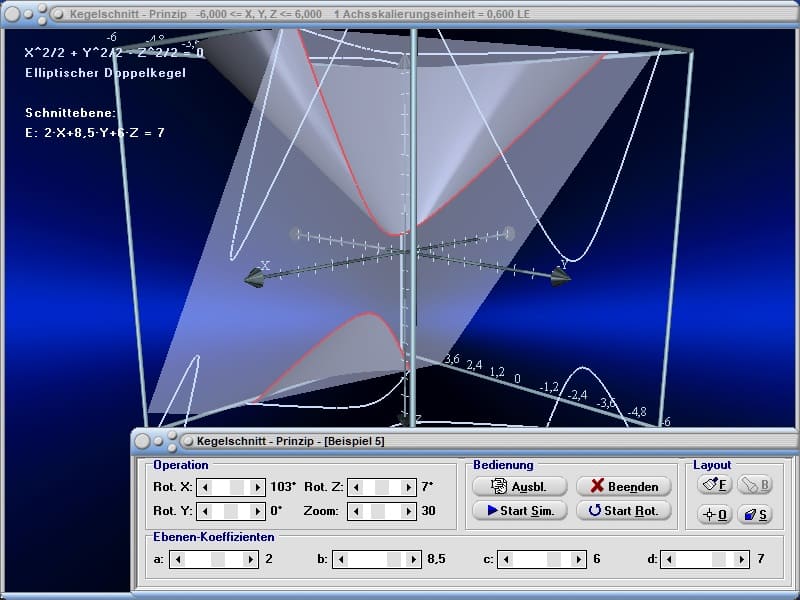The image size is (800, 600).
Task: Click the X axis arrowhead in the 3D view
Action: point(254,279)
